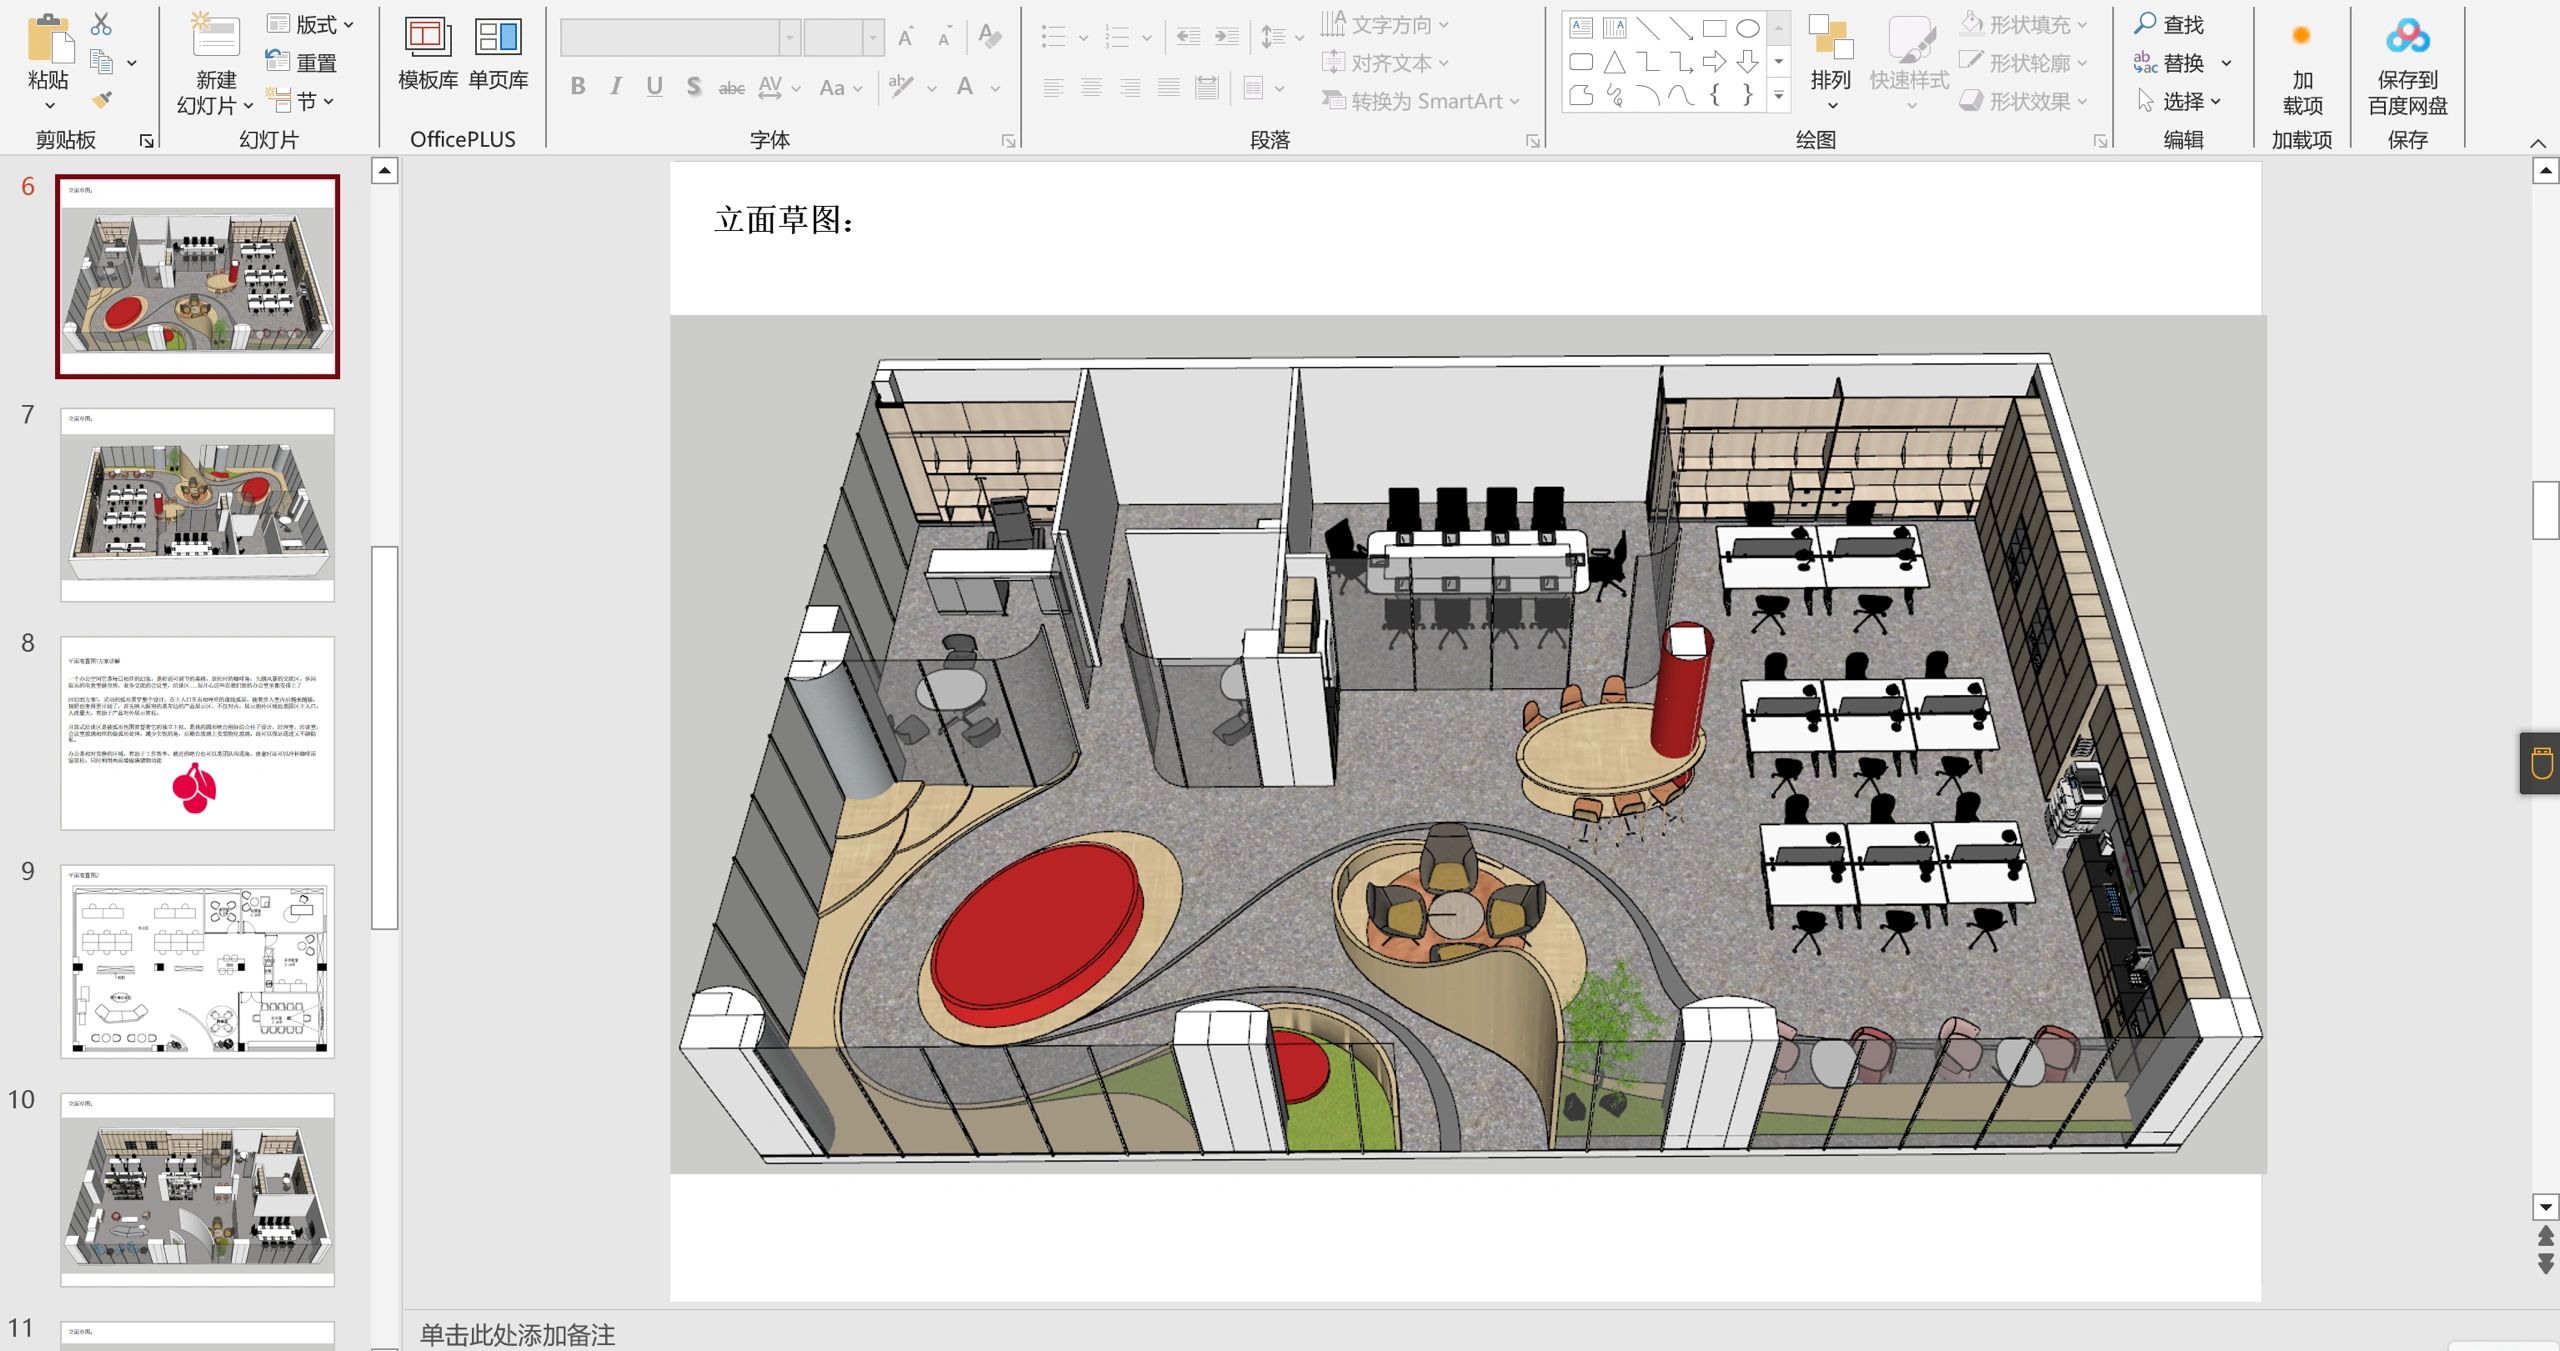Screen dimensions: 2560x1351
Task: Click the Cut scissors icon
Action: click(101, 24)
